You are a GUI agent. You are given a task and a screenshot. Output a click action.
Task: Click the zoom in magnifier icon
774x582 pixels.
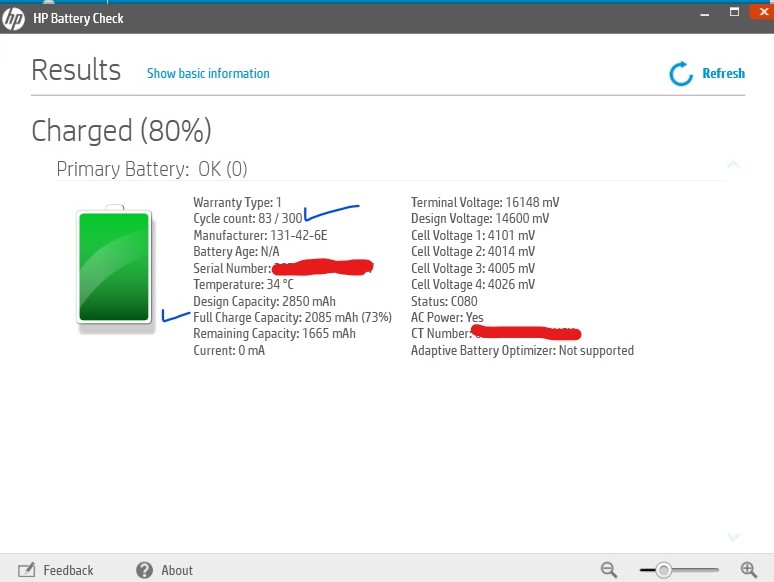[748, 570]
